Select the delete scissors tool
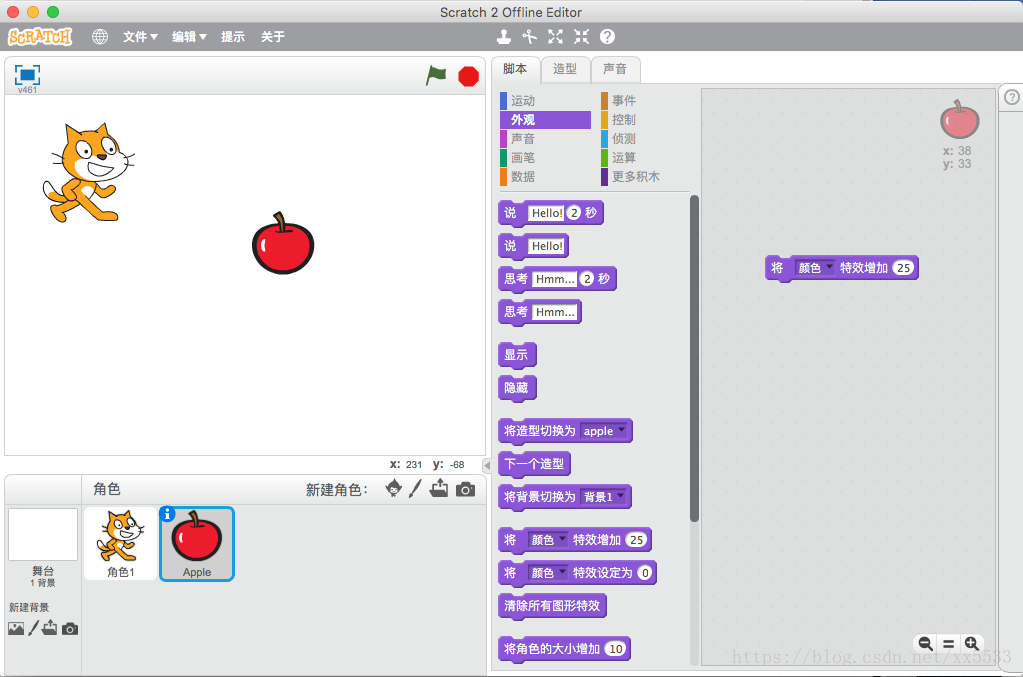This screenshot has height=677, width=1023. [529, 37]
